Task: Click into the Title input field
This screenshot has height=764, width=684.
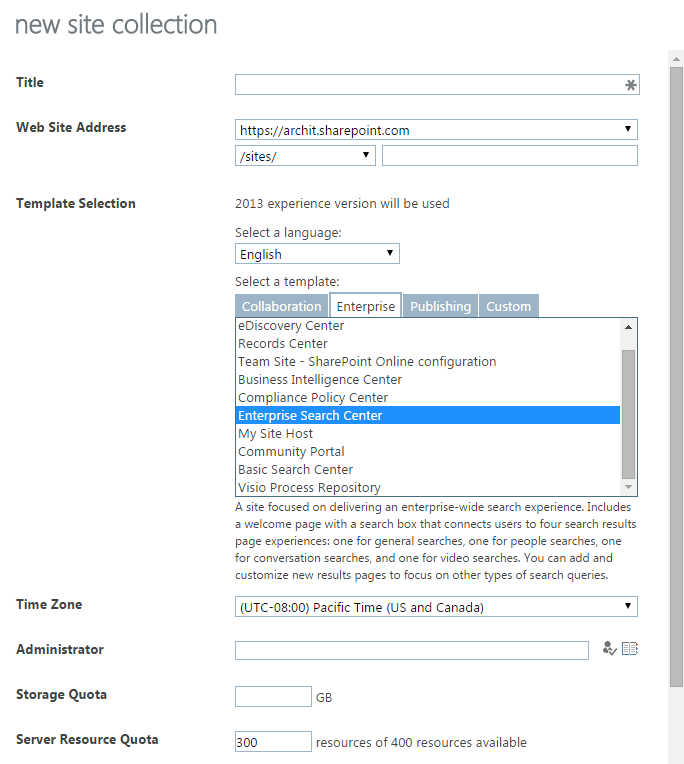Action: [437, 85]
